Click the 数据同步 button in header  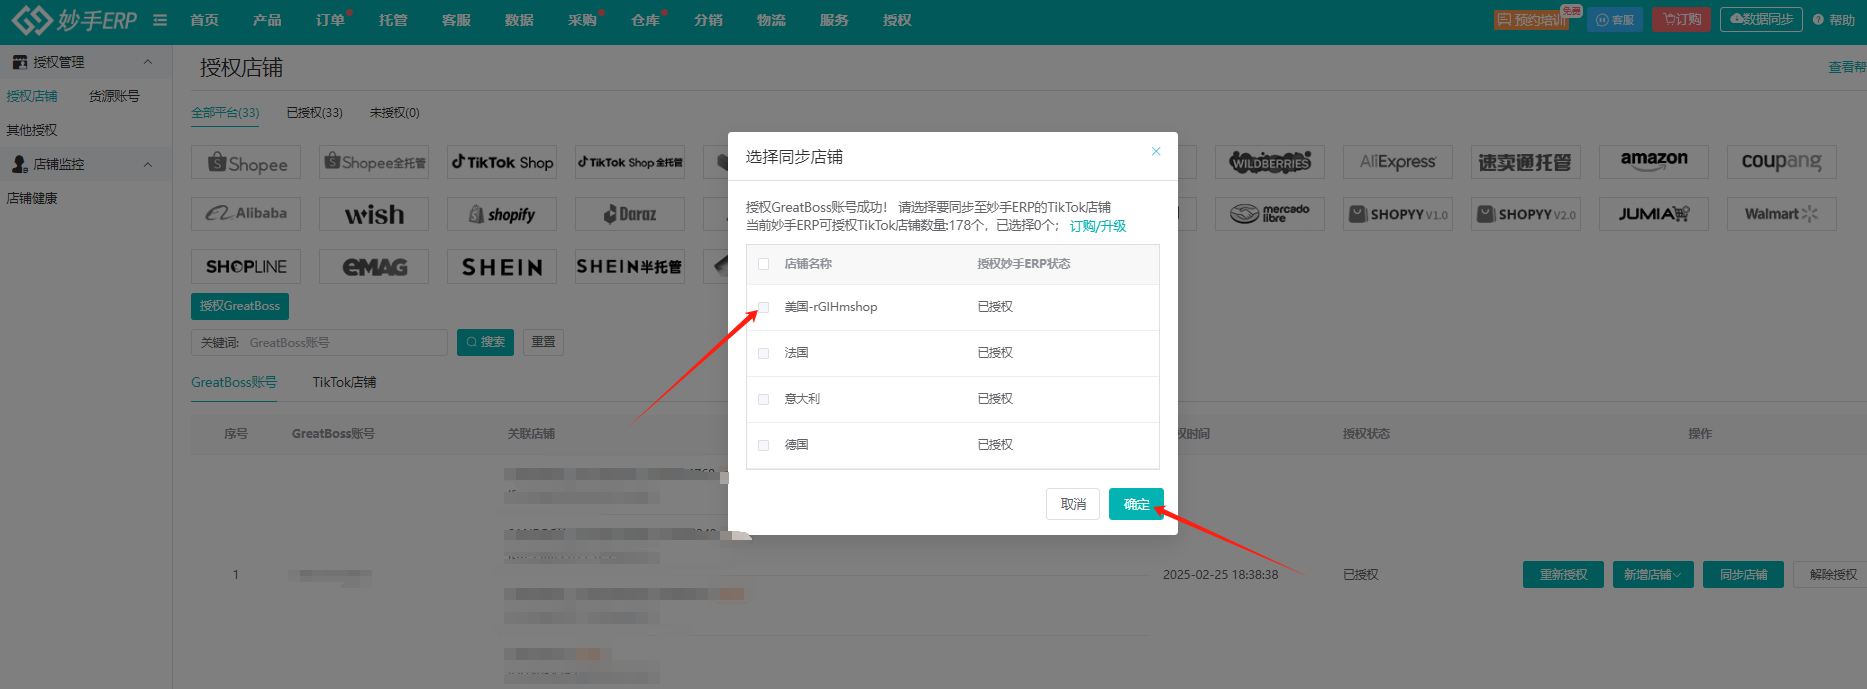(x=1761, y=20)
